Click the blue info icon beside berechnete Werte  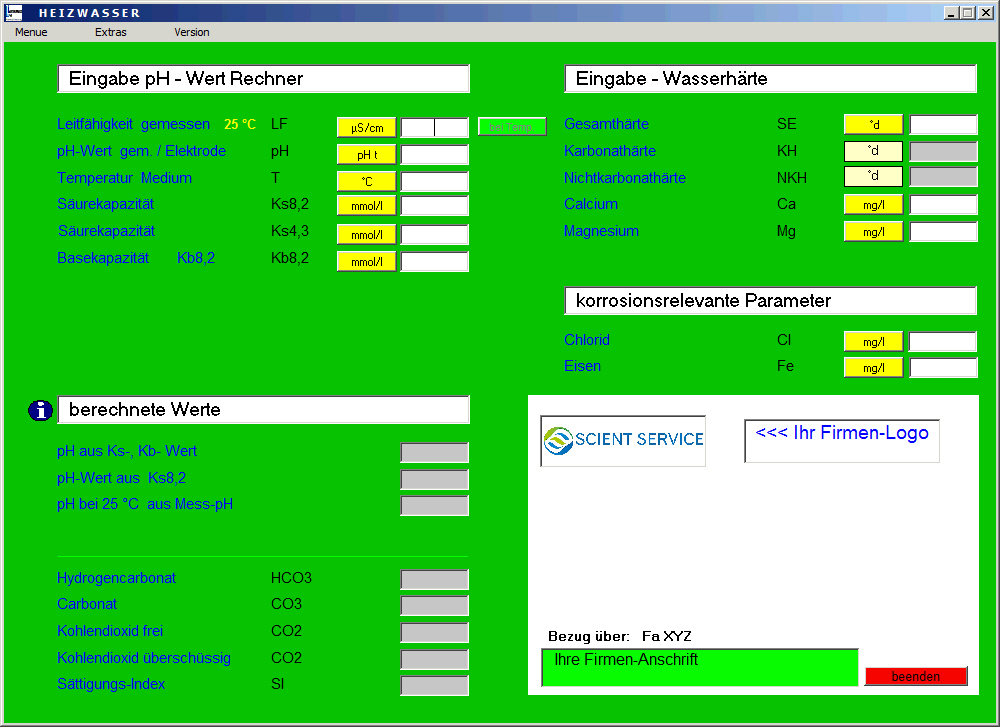click(x=41, y=410)
